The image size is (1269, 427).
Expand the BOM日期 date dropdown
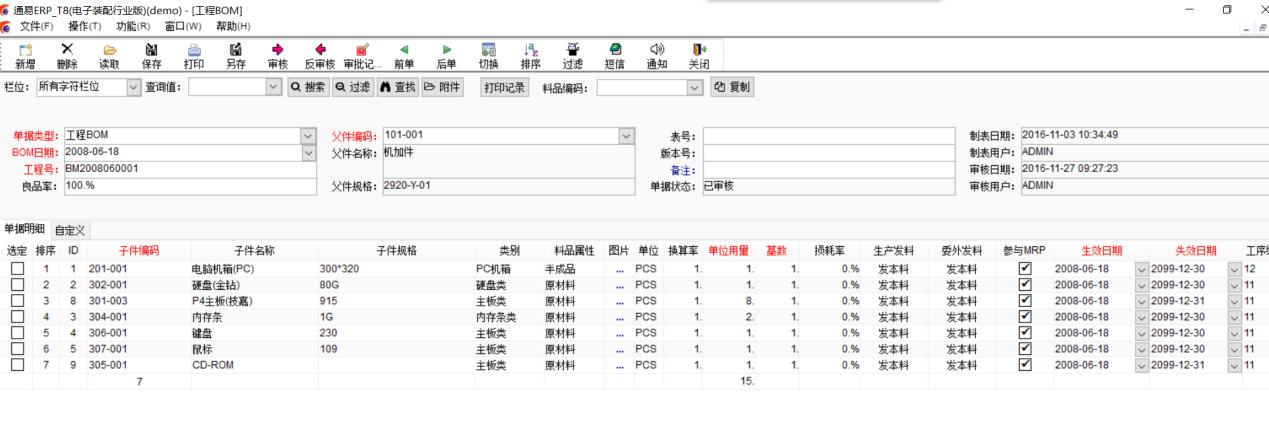coord(307,152)
